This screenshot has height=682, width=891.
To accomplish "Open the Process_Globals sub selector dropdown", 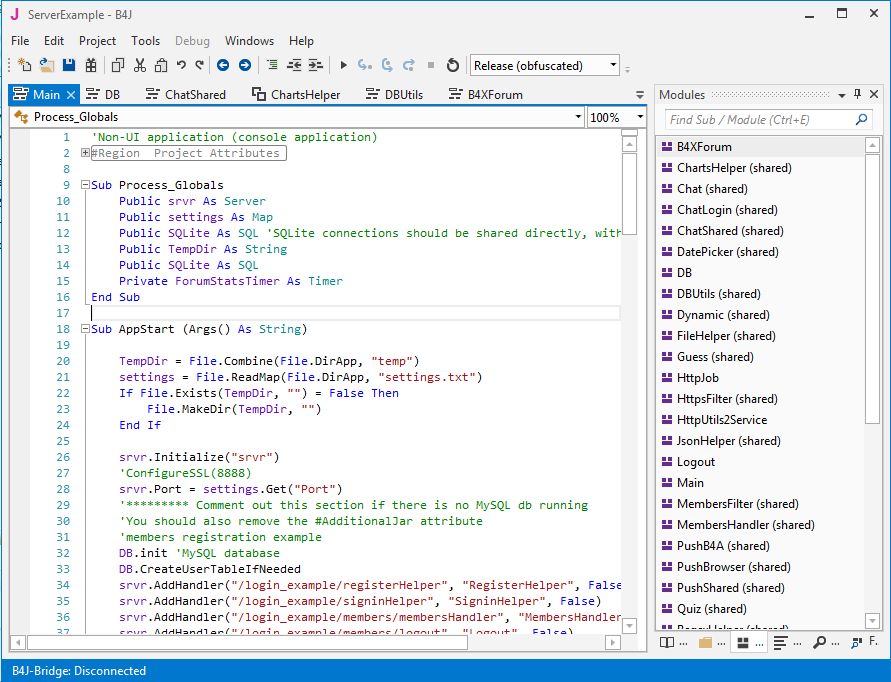I will 578,117.
